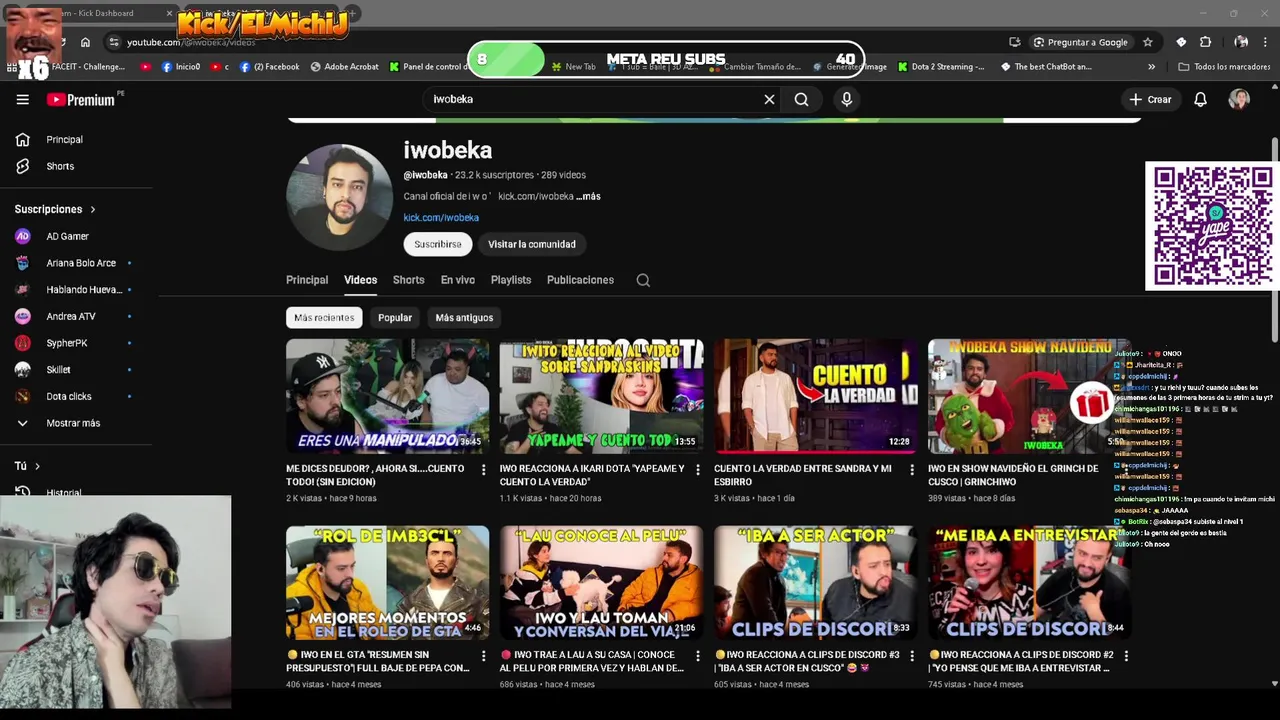
Task: Open AD Gamer subscription channel
Action: click(68, 236)
